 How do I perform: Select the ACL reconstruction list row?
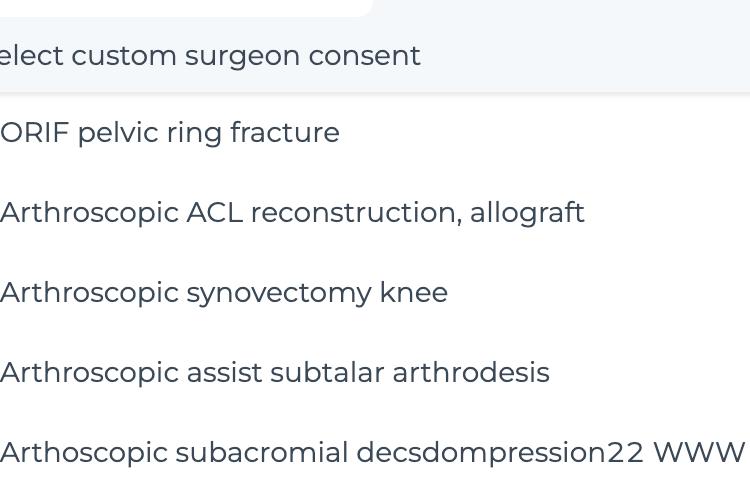point(375,212)
